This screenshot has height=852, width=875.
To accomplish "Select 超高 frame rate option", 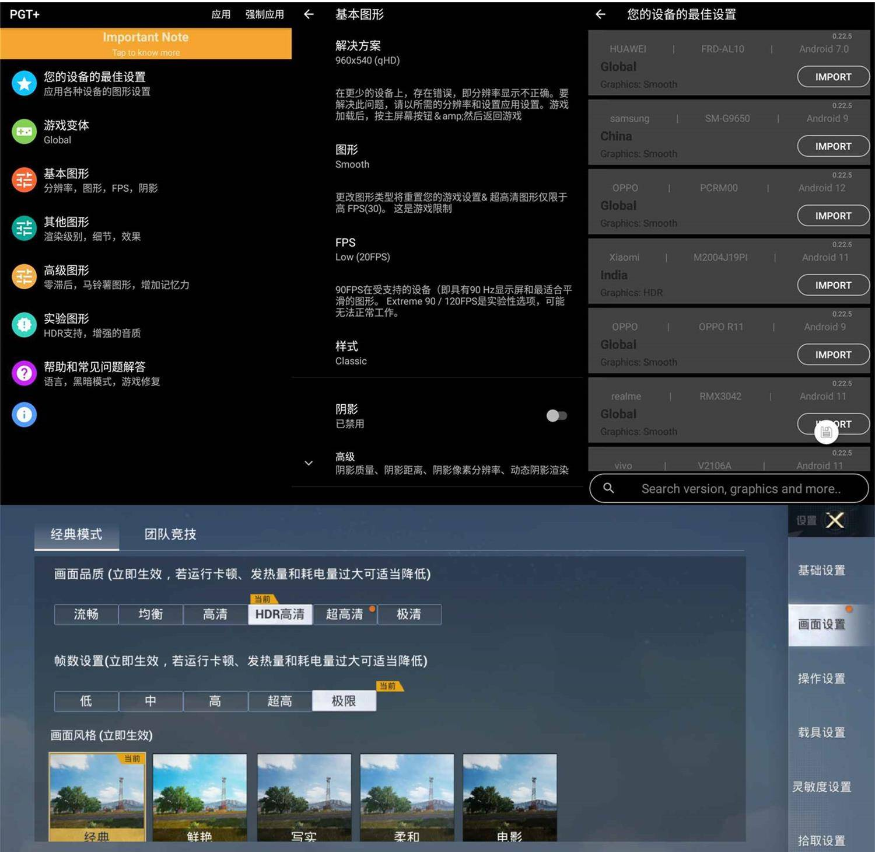I will [280, 701].
